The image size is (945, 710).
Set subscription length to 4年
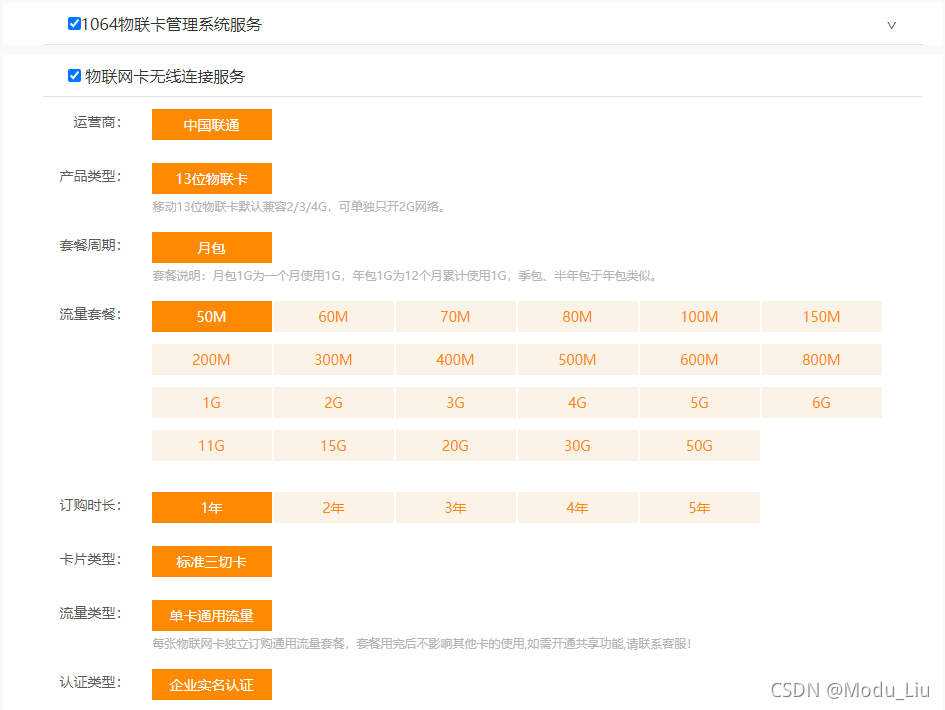click(577, 507)
